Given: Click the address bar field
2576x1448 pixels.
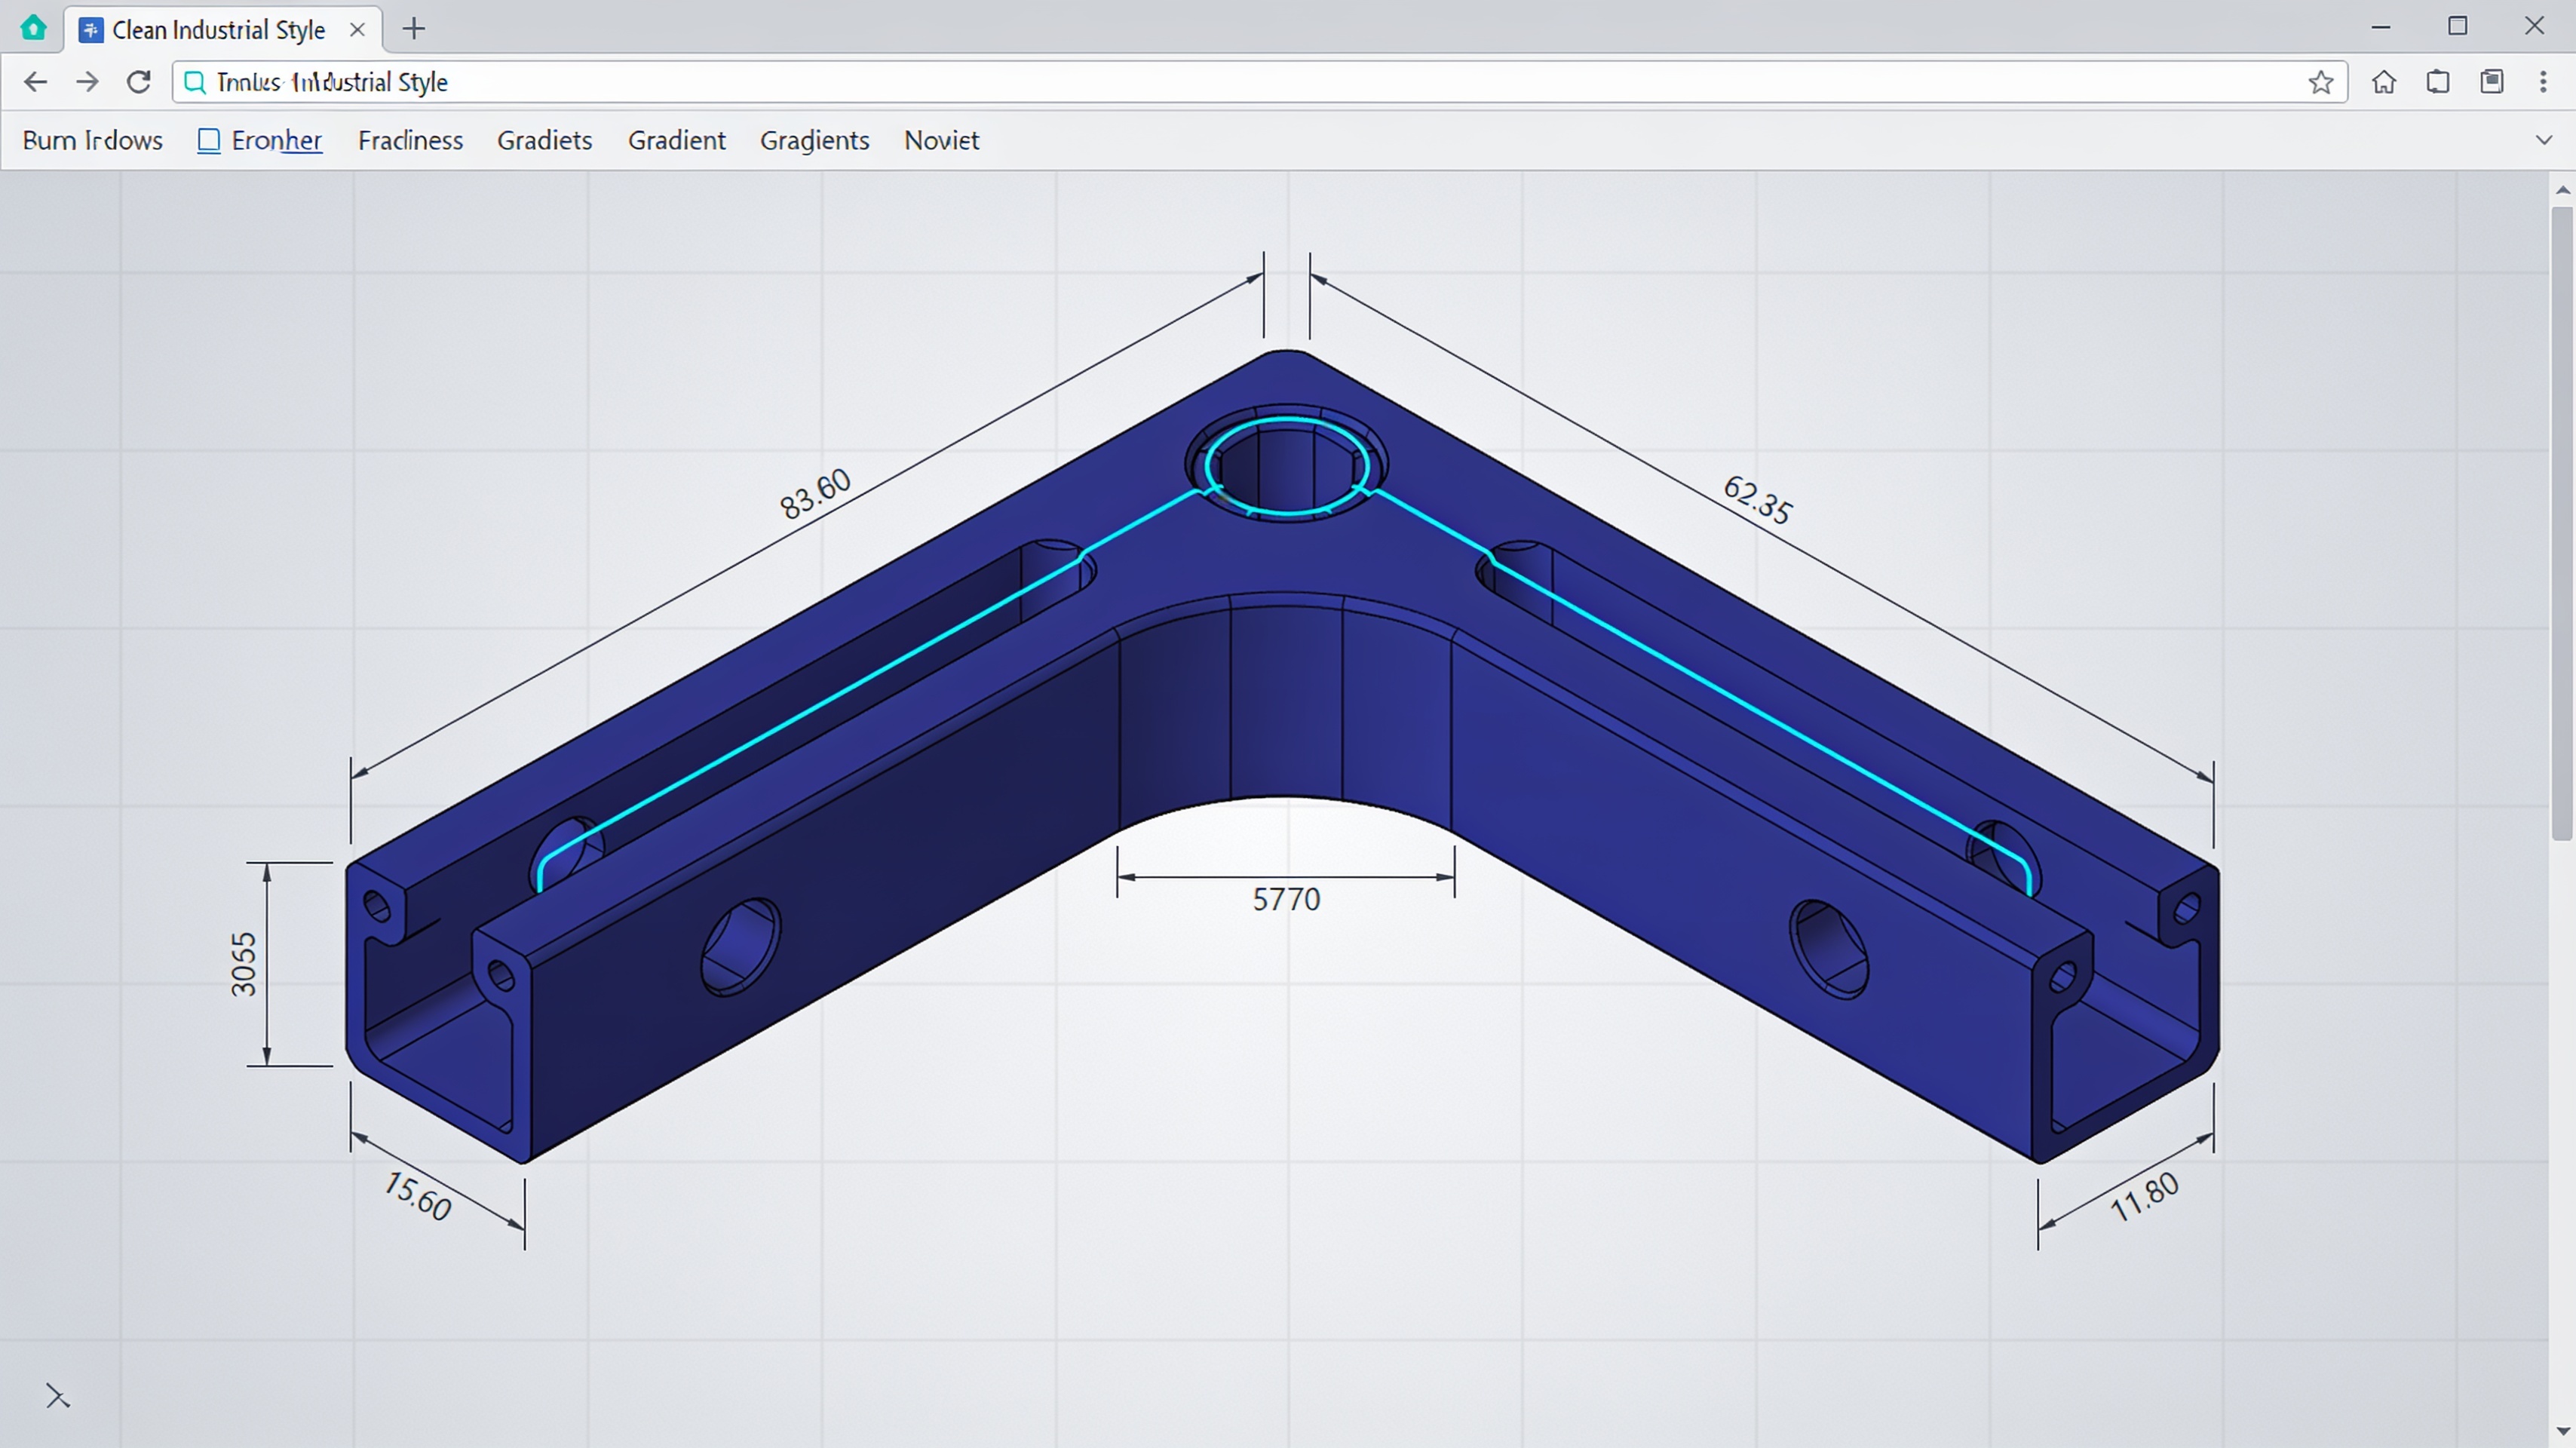Looking at the screenshot, I should (x=1259, y=82).
